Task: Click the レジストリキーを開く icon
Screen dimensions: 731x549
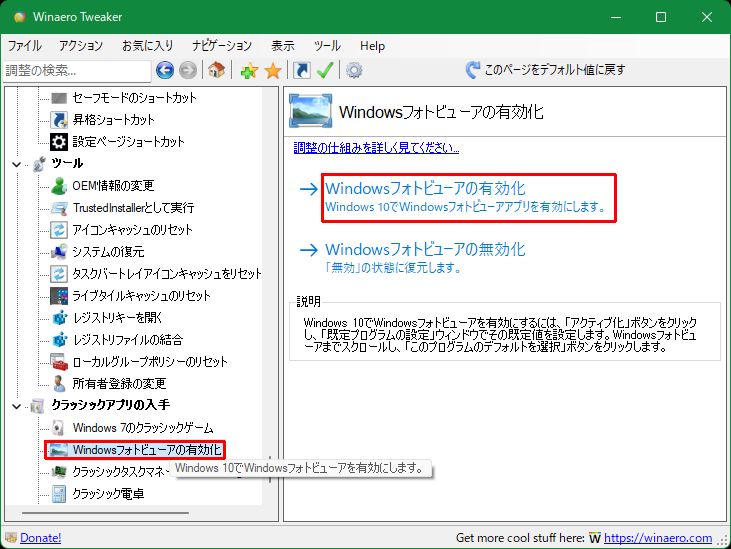Action: coord(59,317)
